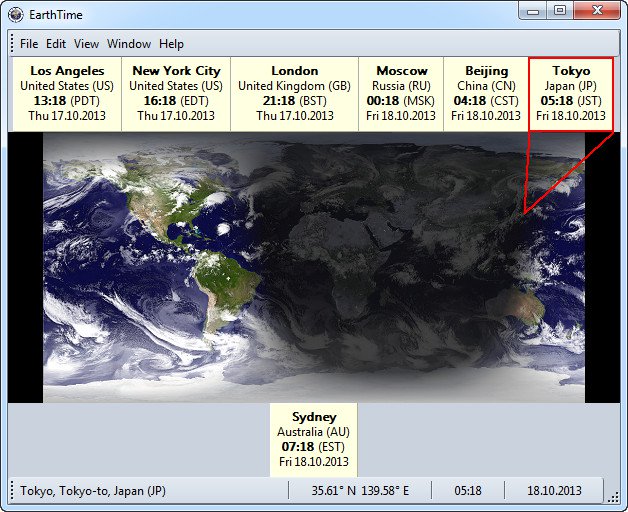
Task: Open the View menu
Action: [x=86, y=44]
